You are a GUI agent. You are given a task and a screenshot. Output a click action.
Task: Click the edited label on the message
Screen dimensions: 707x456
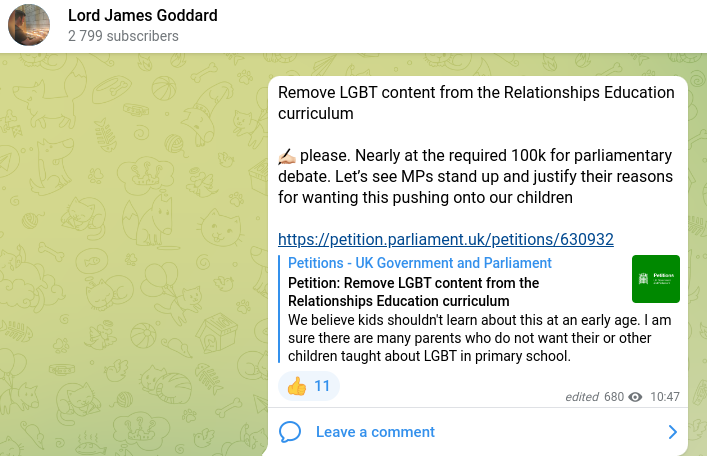point(582,397)
